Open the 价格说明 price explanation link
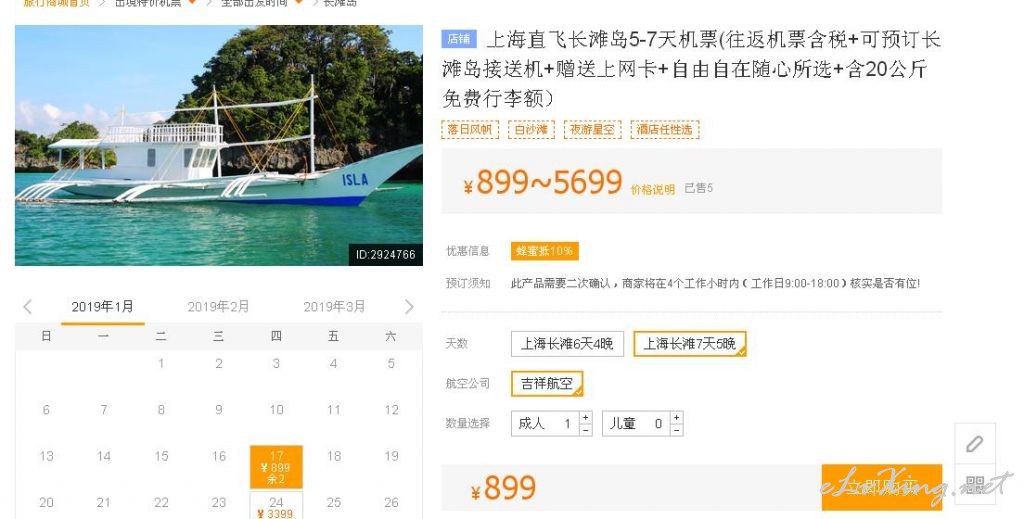This screenshot has width=1024, height=519. click(652, 189)
